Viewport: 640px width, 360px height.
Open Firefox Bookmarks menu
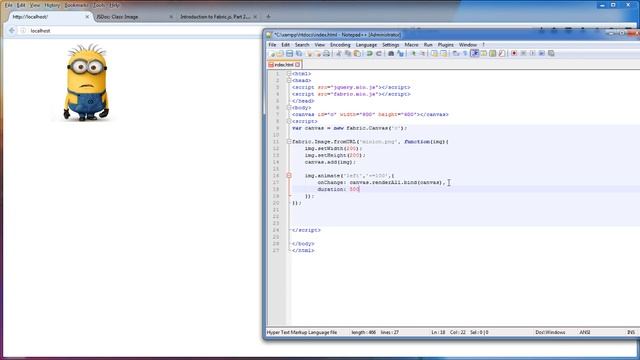click(x=76, y=5)
